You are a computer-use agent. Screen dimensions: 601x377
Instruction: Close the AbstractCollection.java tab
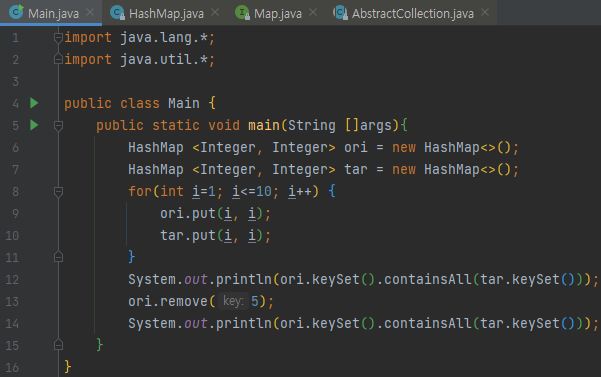coord(485,12)
